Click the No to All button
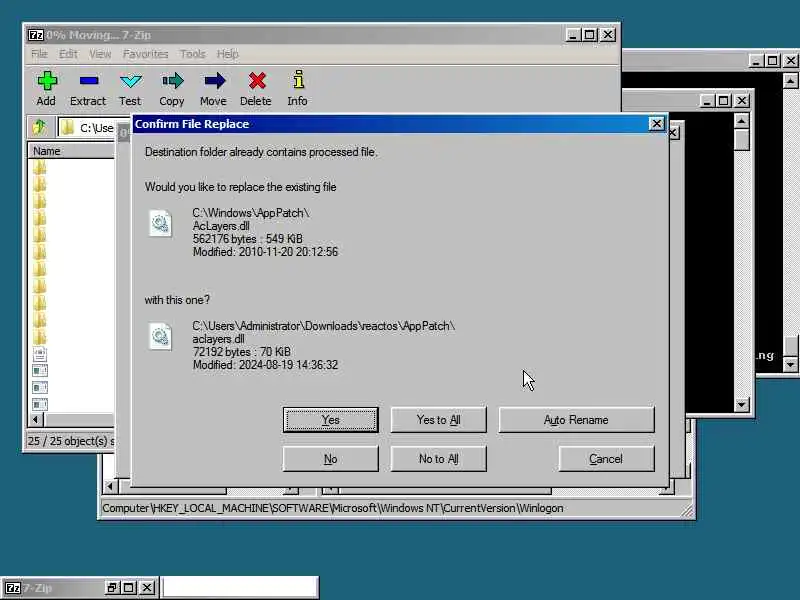The image size is (800, 600). click(438, 459)
